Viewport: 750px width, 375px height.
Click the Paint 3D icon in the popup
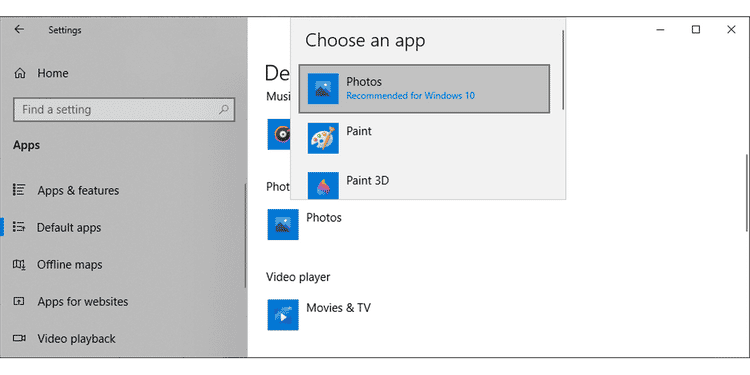tap(323, 185)
